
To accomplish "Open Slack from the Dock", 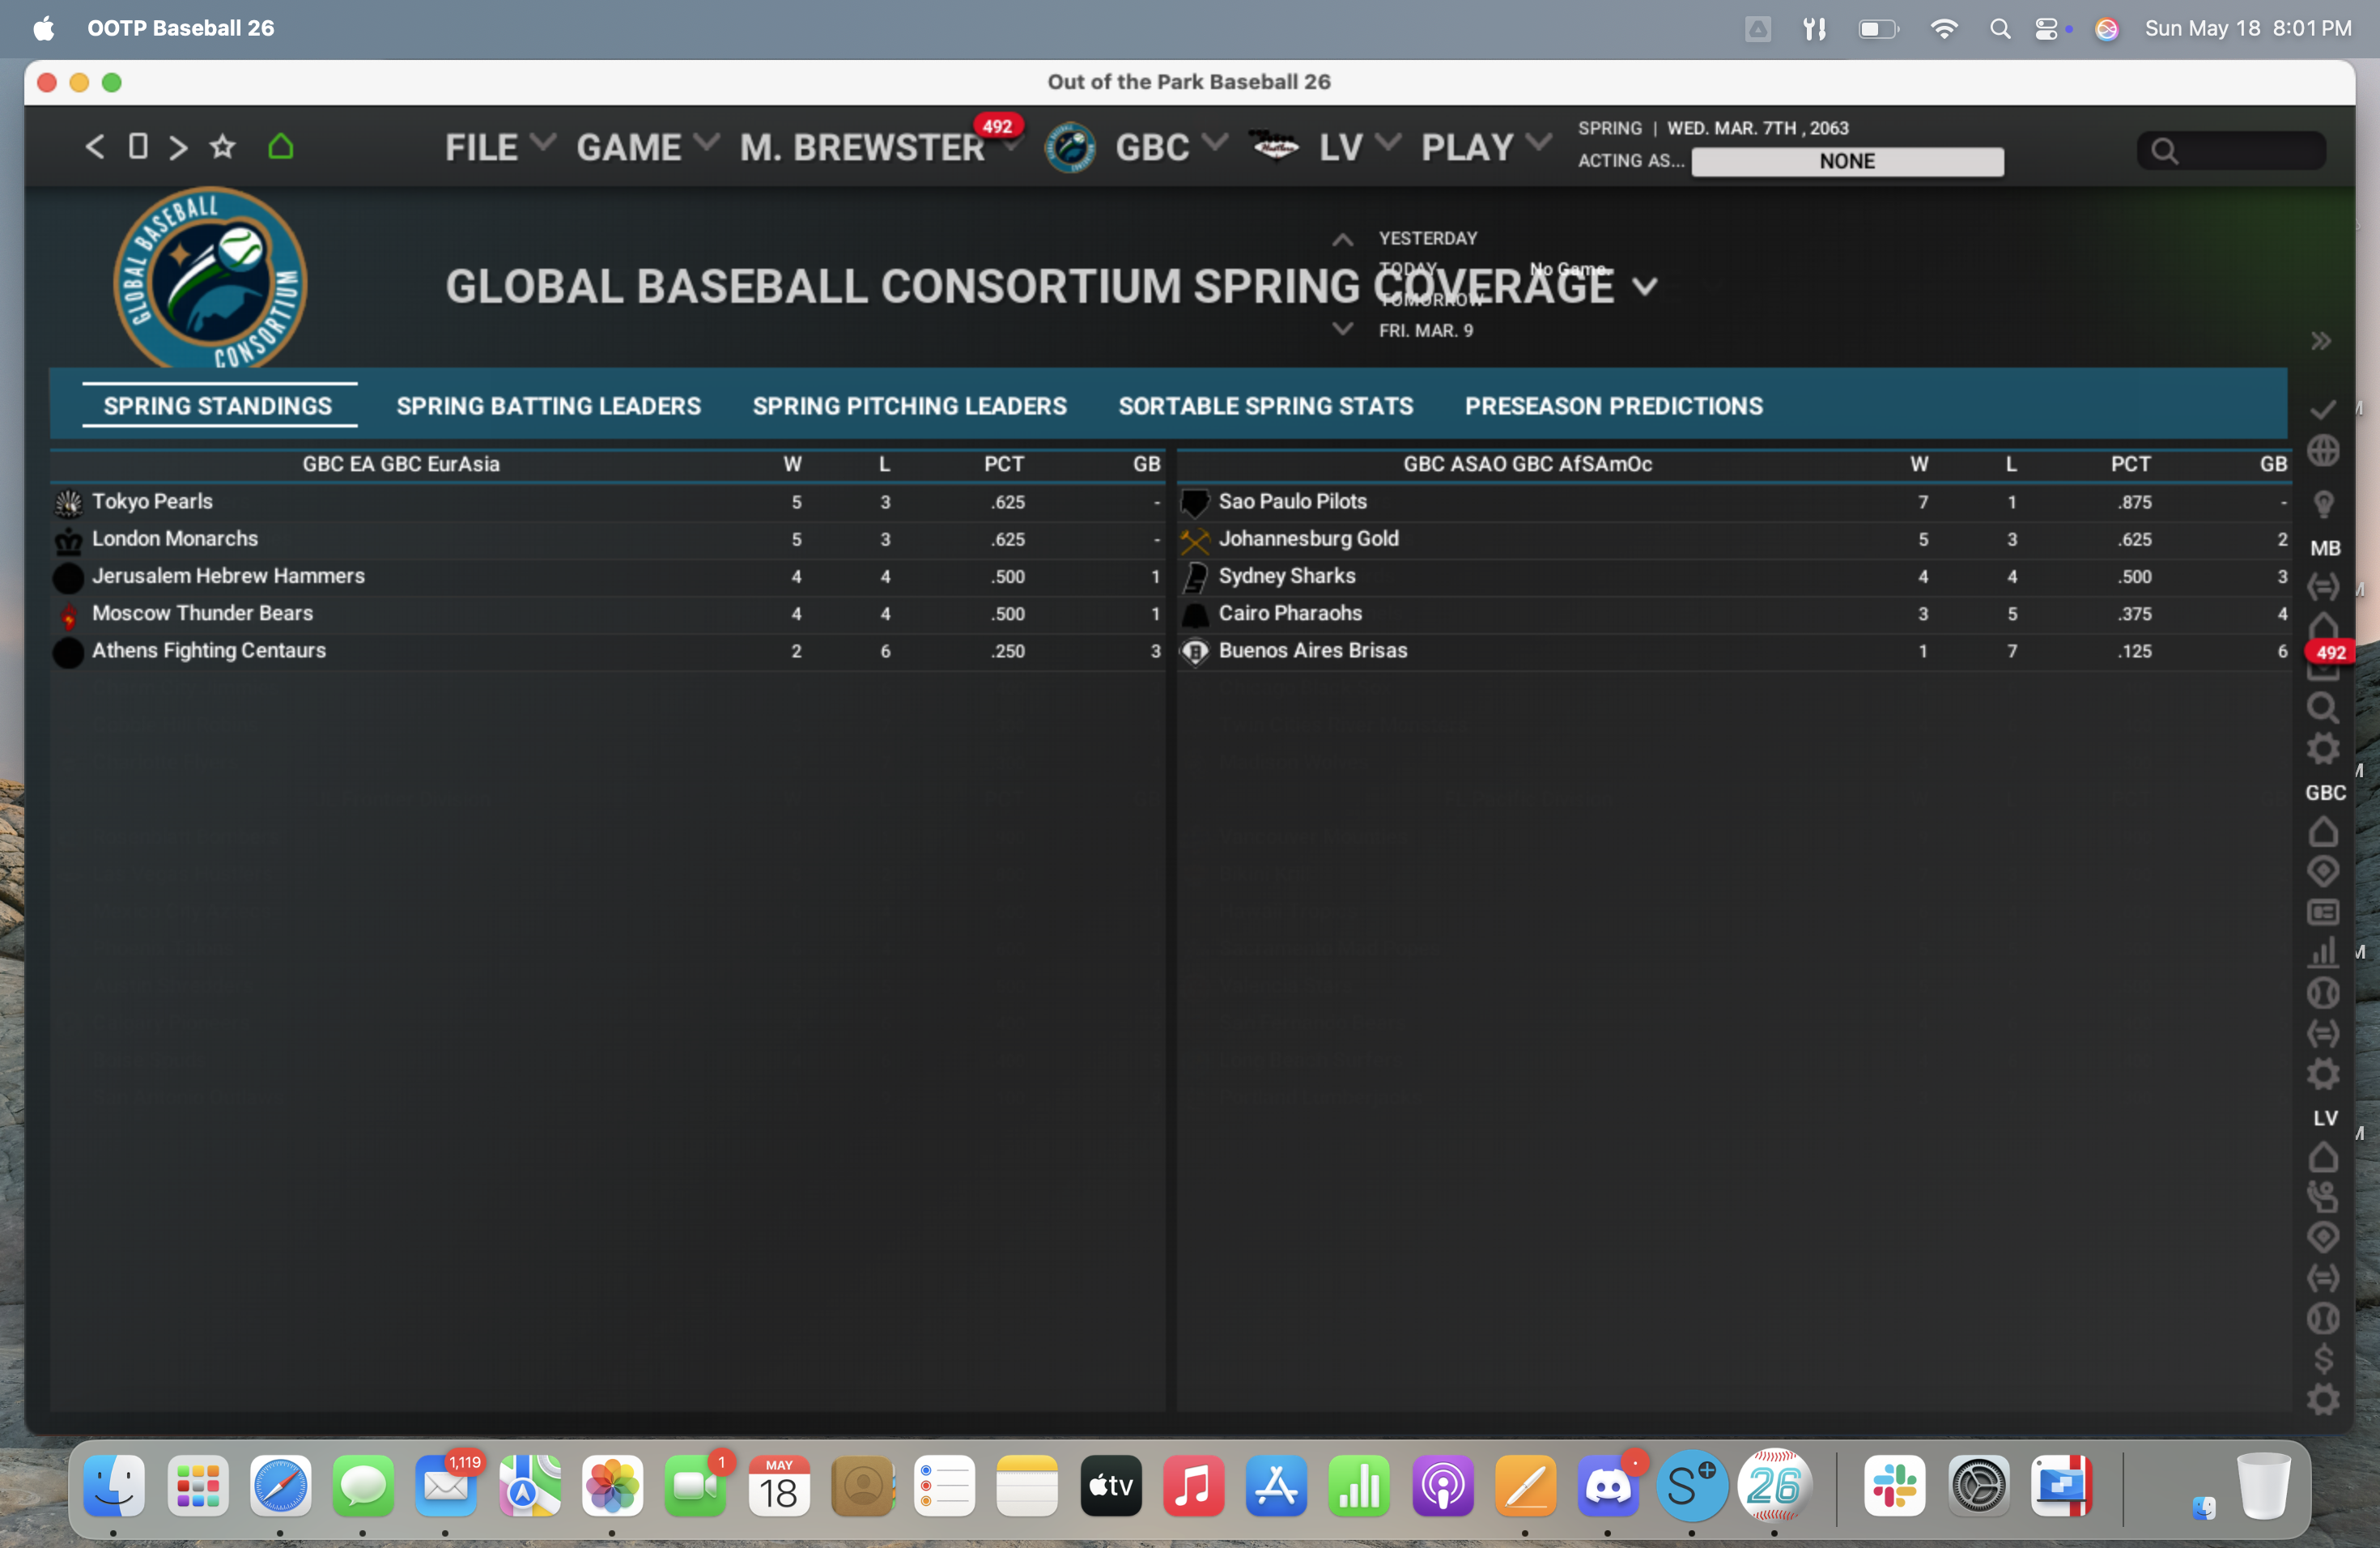I will [x=1894, y=1485].
